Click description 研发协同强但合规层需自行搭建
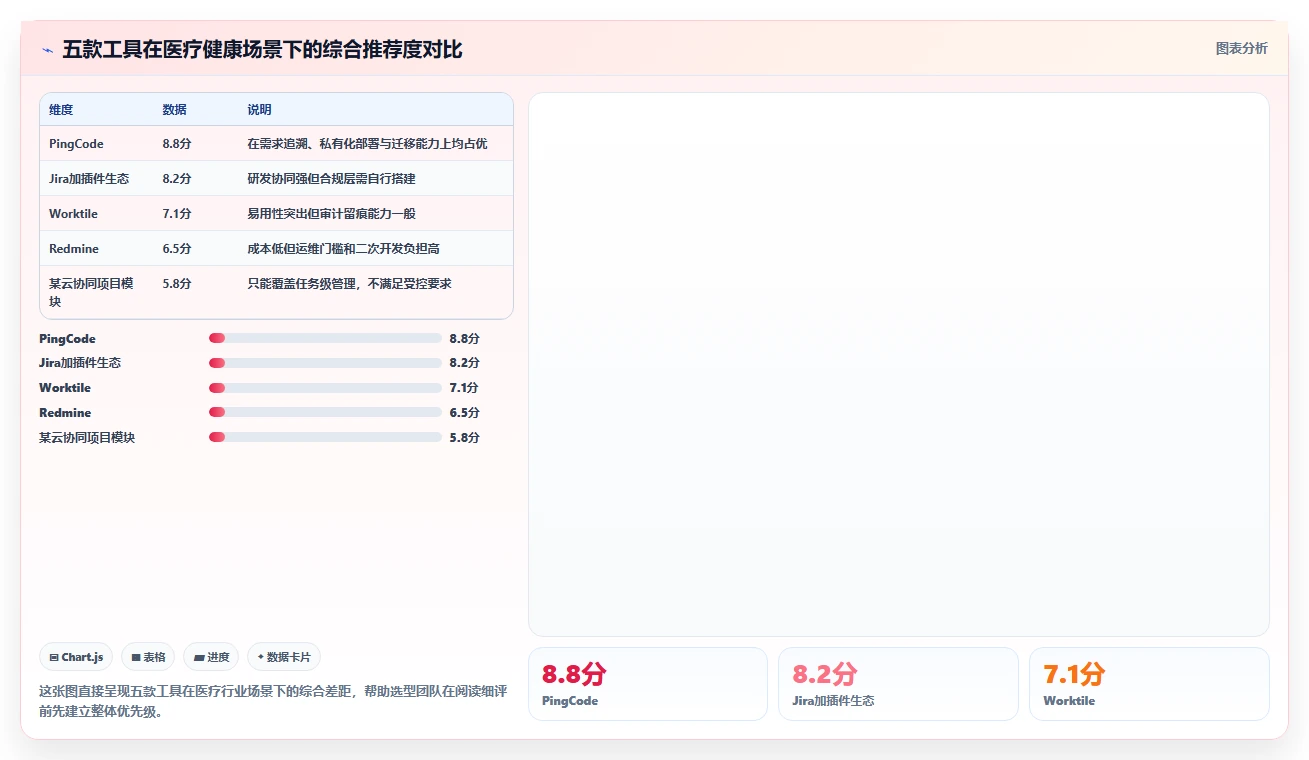Image resolution: width=1309 pixels, height=760 pixels. point(331,179)
